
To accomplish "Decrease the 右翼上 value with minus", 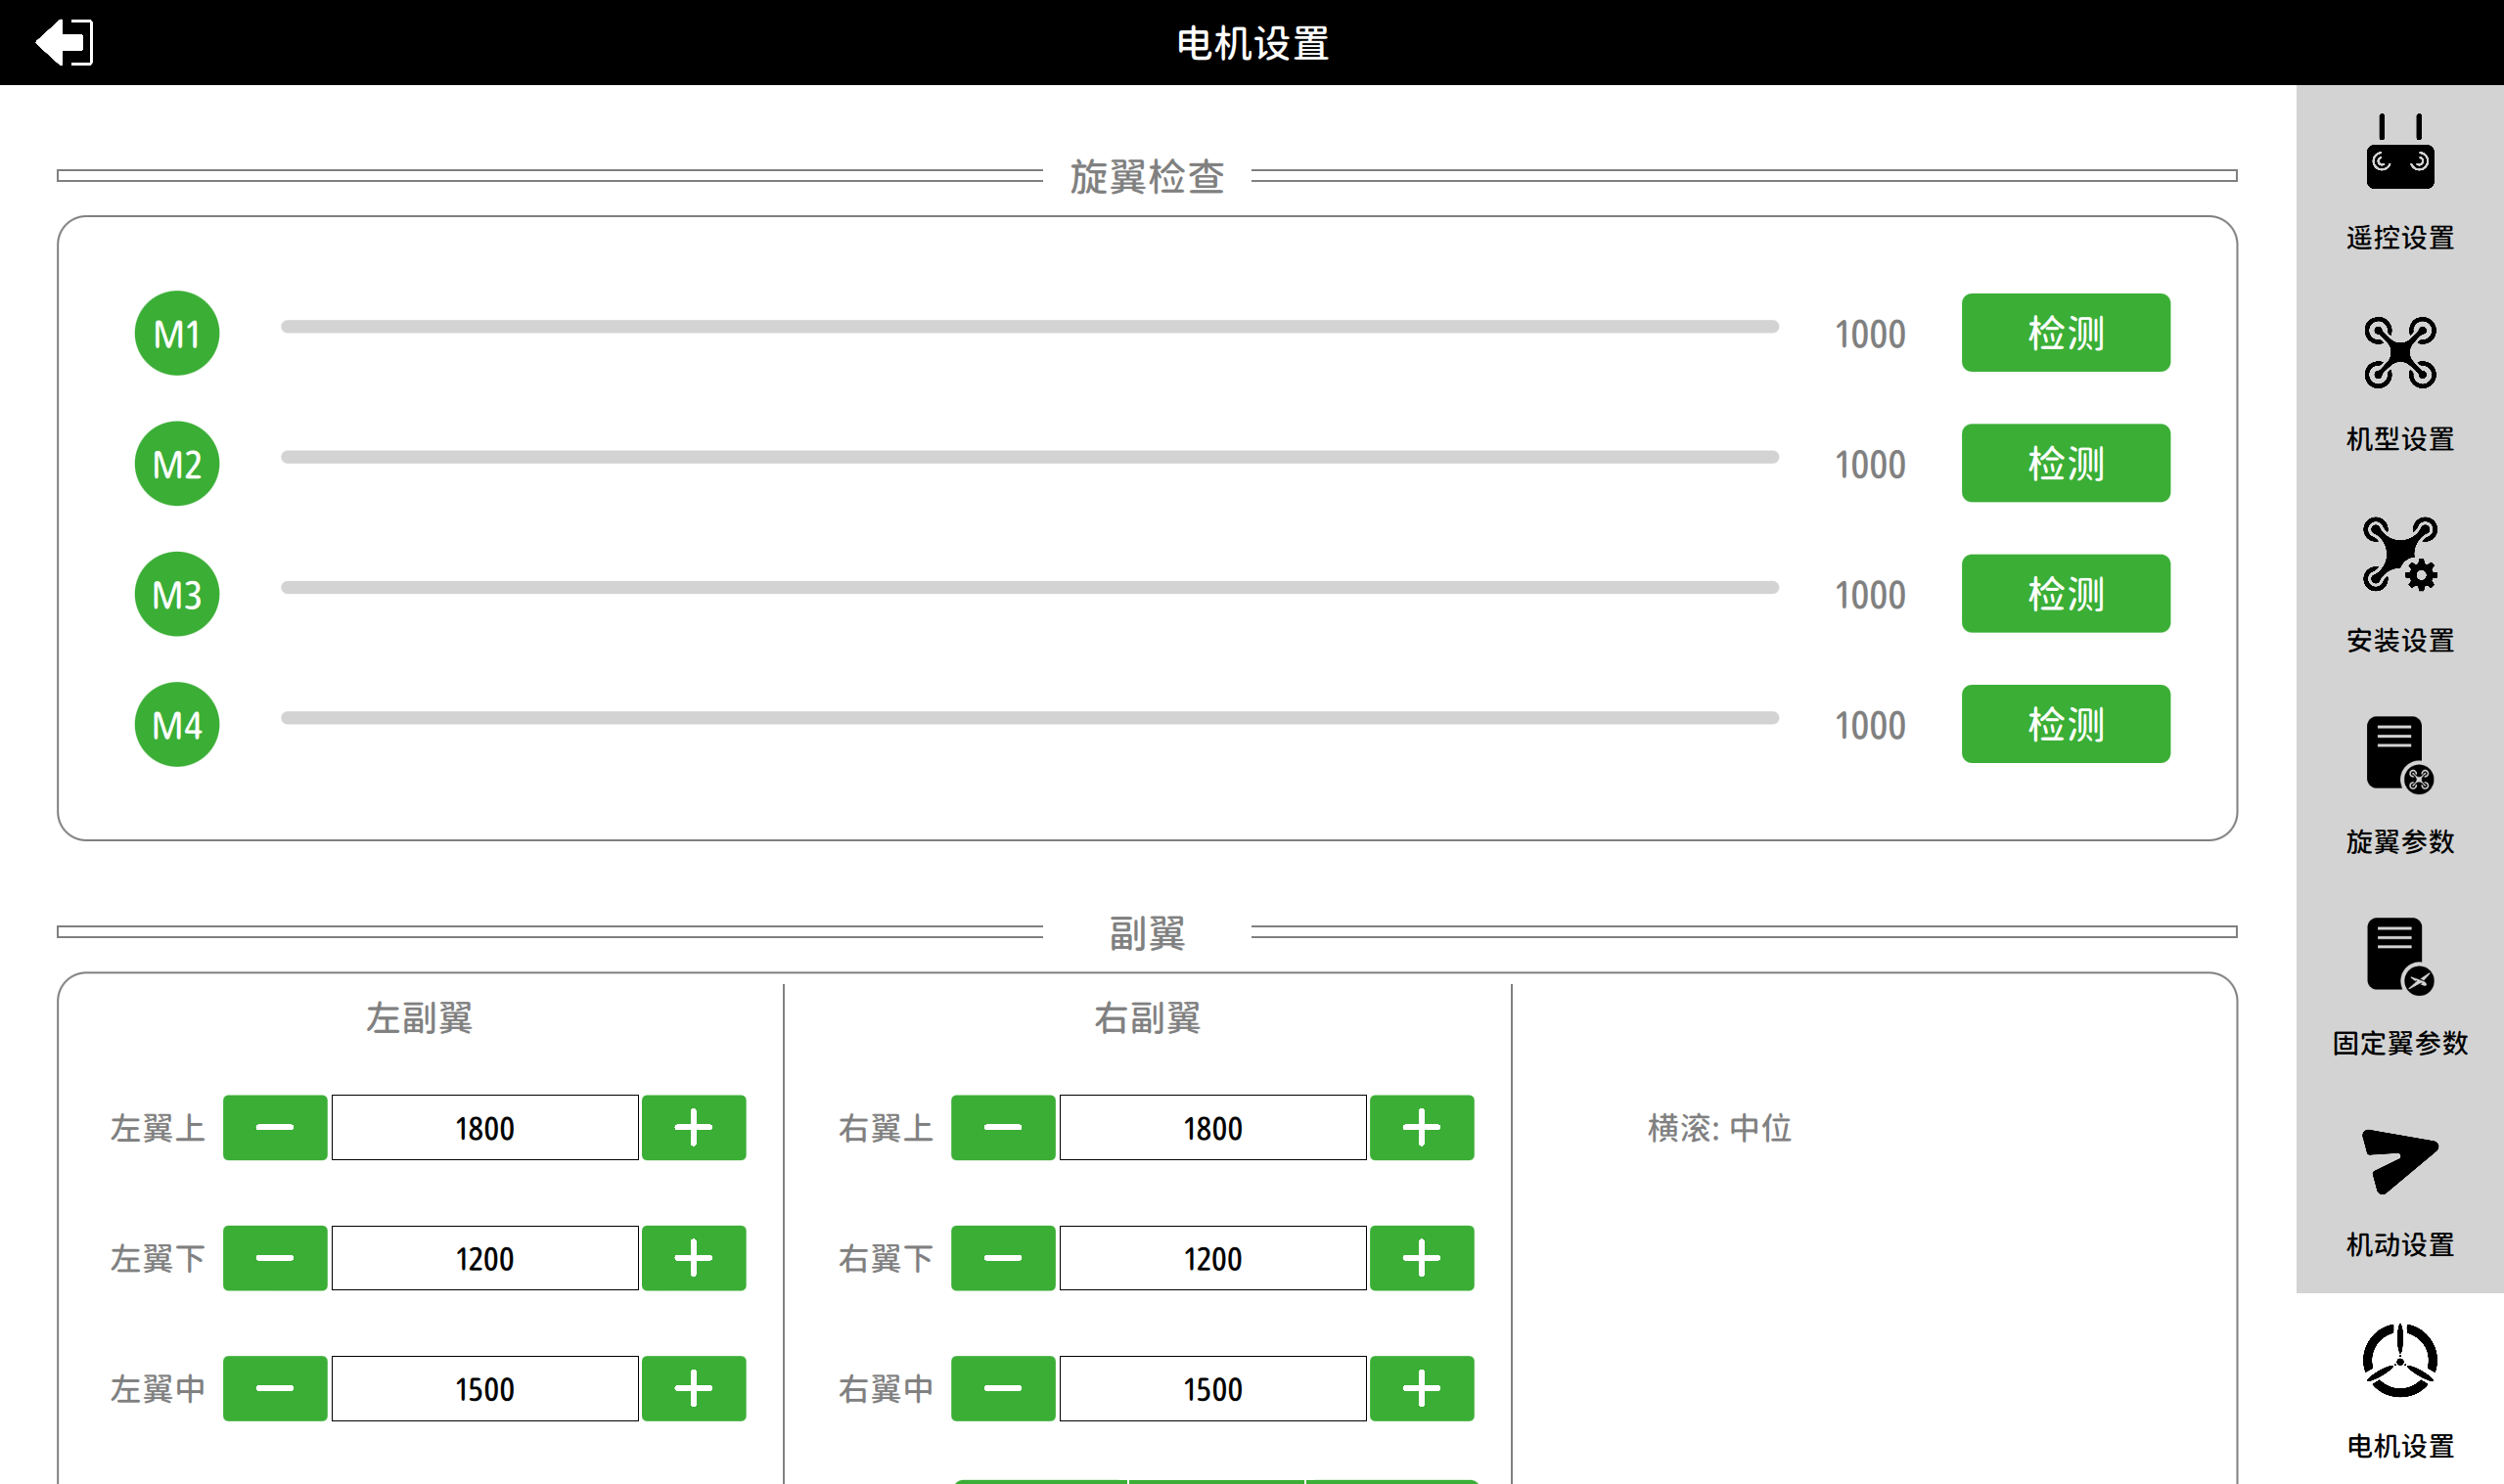I will pyautogui.click(x=1002, y=1128).
